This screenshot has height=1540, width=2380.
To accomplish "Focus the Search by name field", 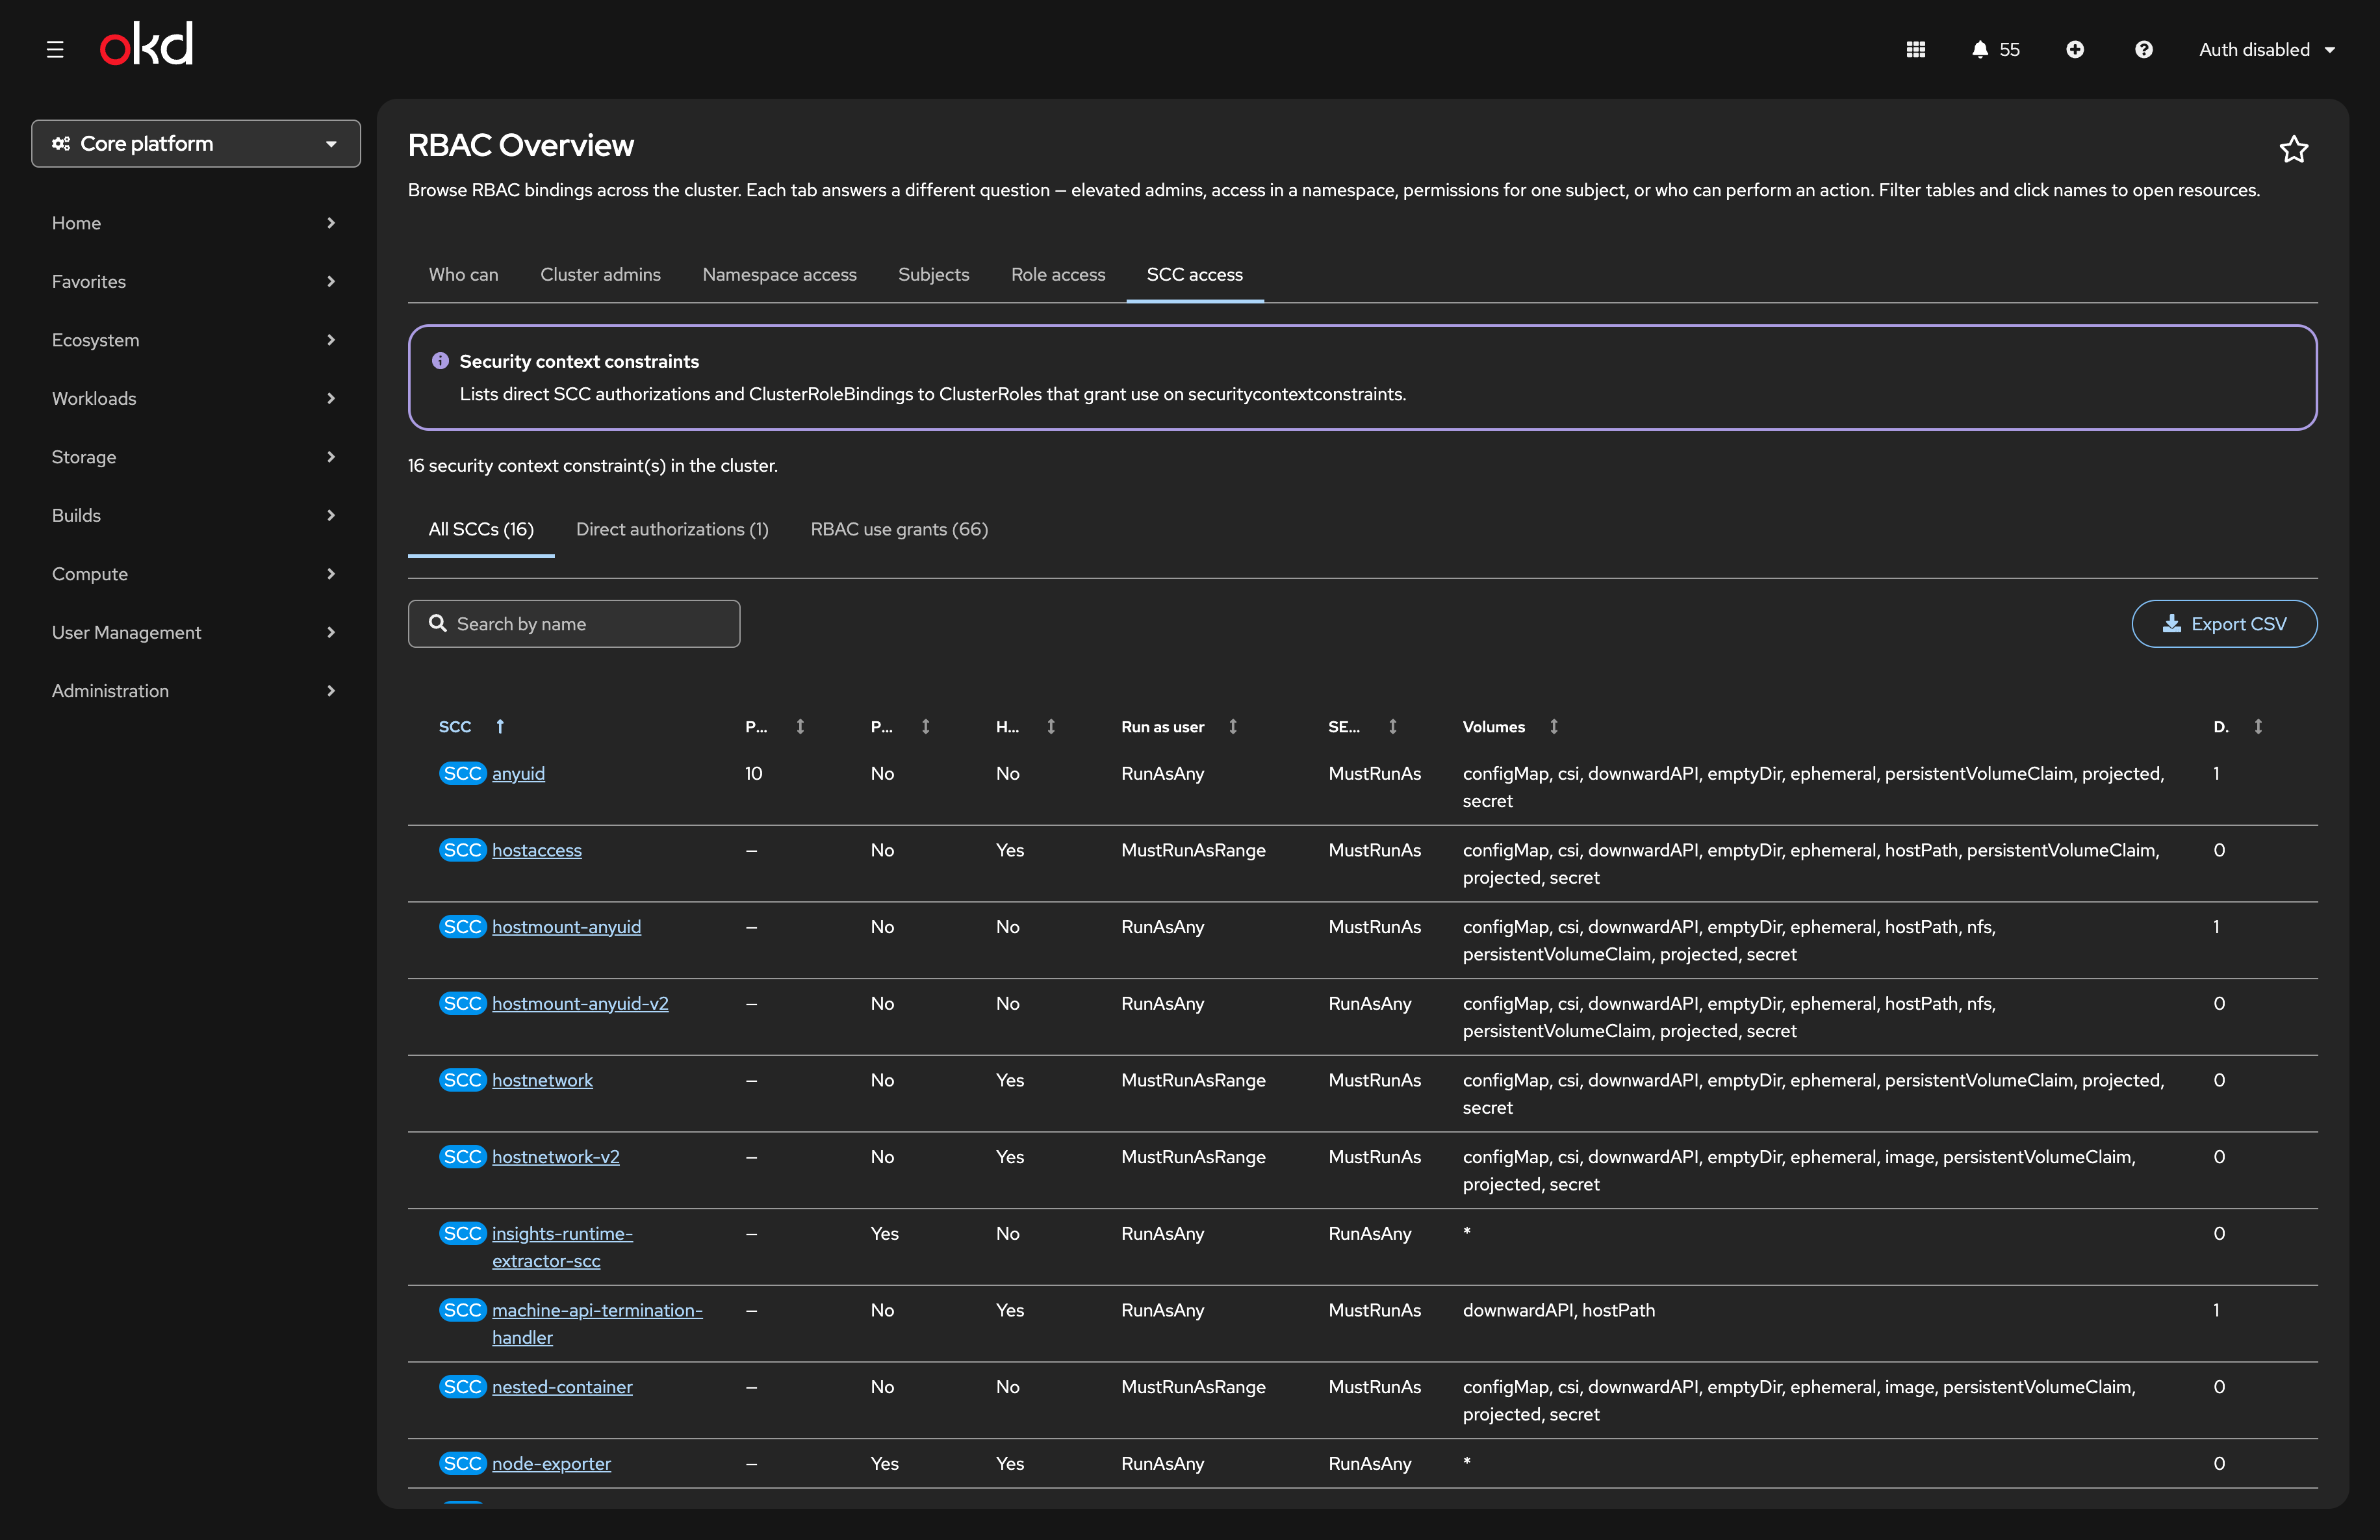I will (574, 623).
